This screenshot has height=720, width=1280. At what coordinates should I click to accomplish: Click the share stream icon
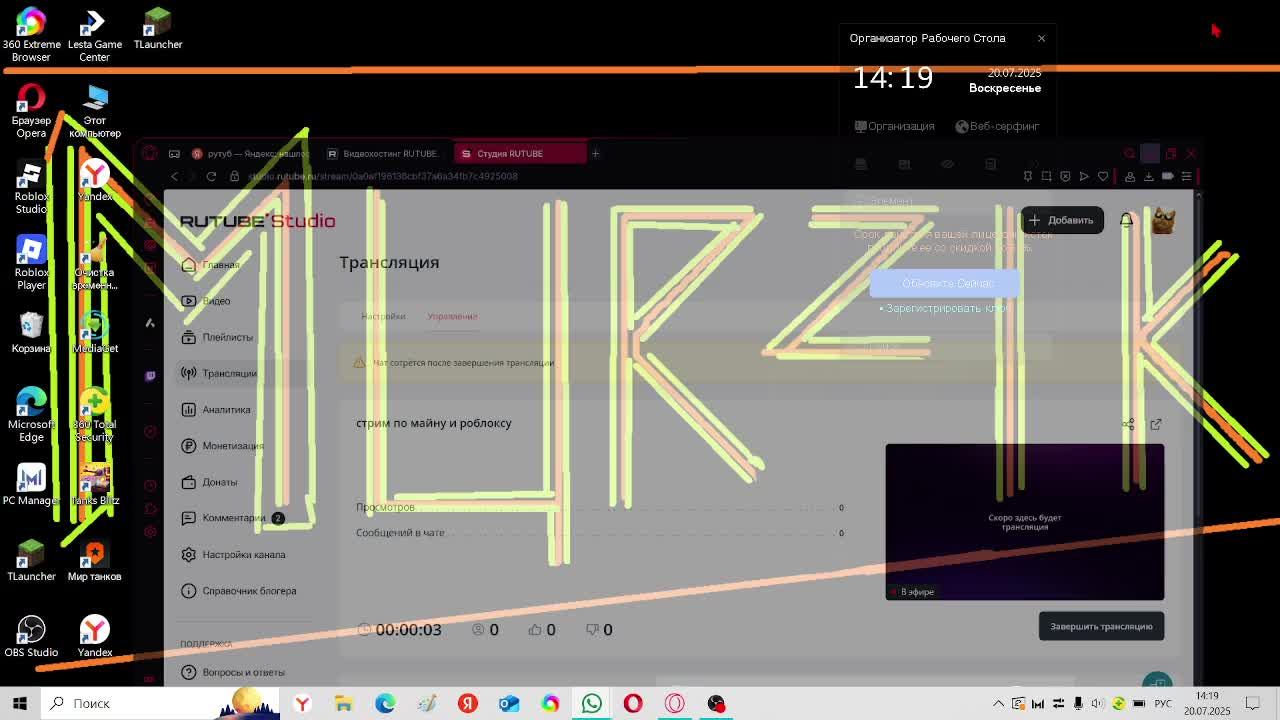tap(1128, 424)
